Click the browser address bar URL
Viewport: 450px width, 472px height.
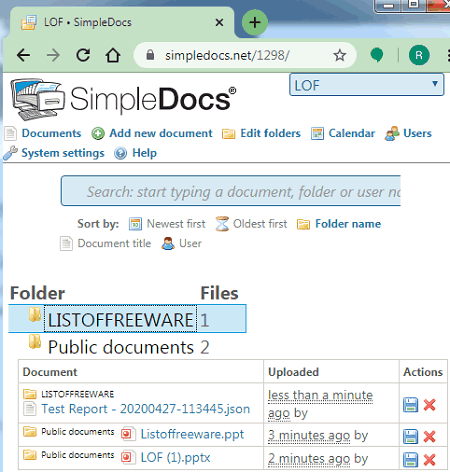coord(227,55)
